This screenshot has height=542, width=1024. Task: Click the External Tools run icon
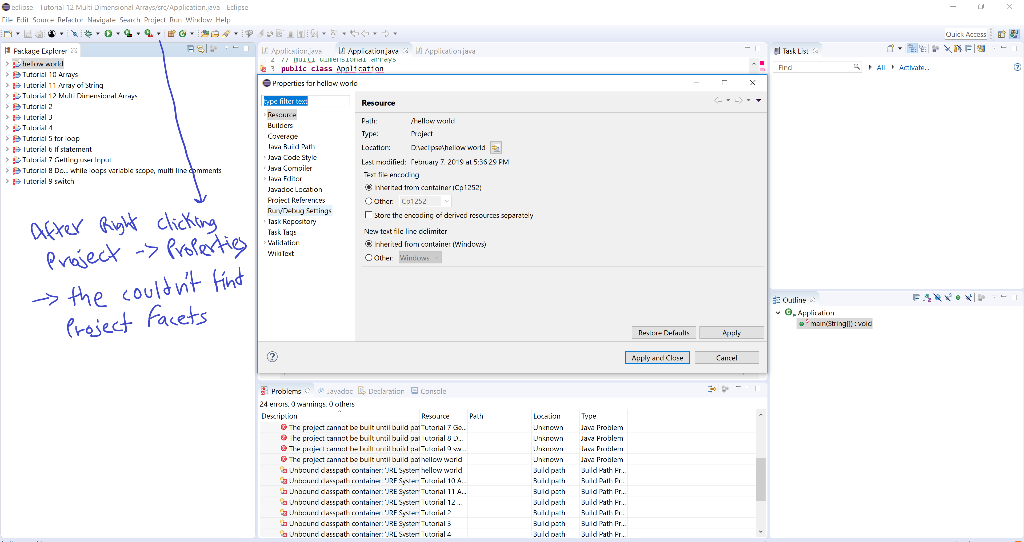pyautogui.click(x=149, y=33)
